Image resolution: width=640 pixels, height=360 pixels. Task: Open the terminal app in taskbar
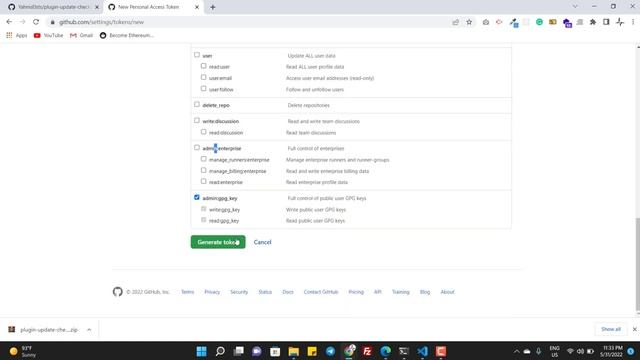(404, 351)
